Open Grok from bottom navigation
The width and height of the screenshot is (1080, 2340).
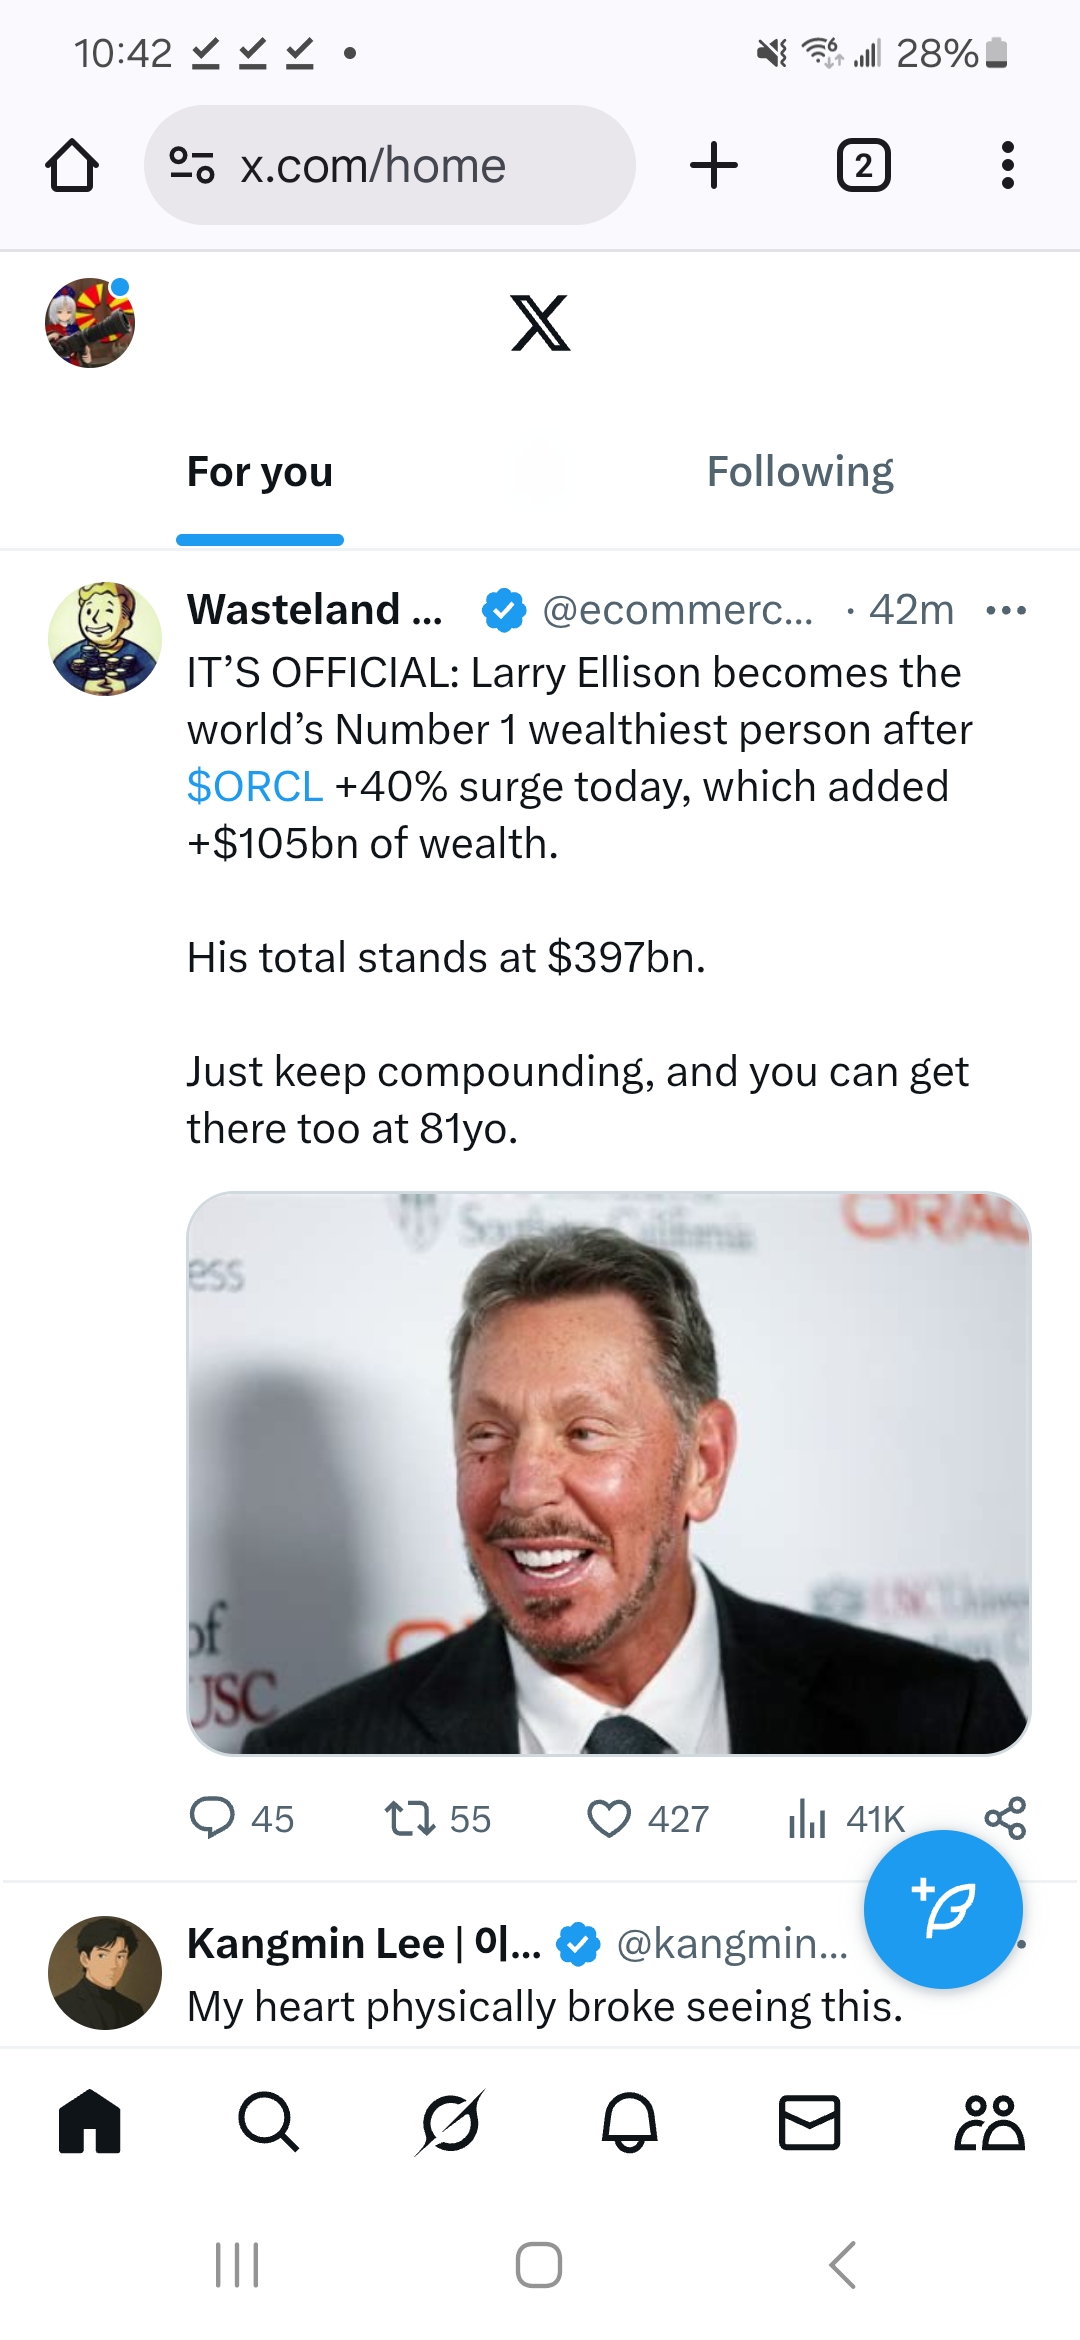pos(449,2122)
